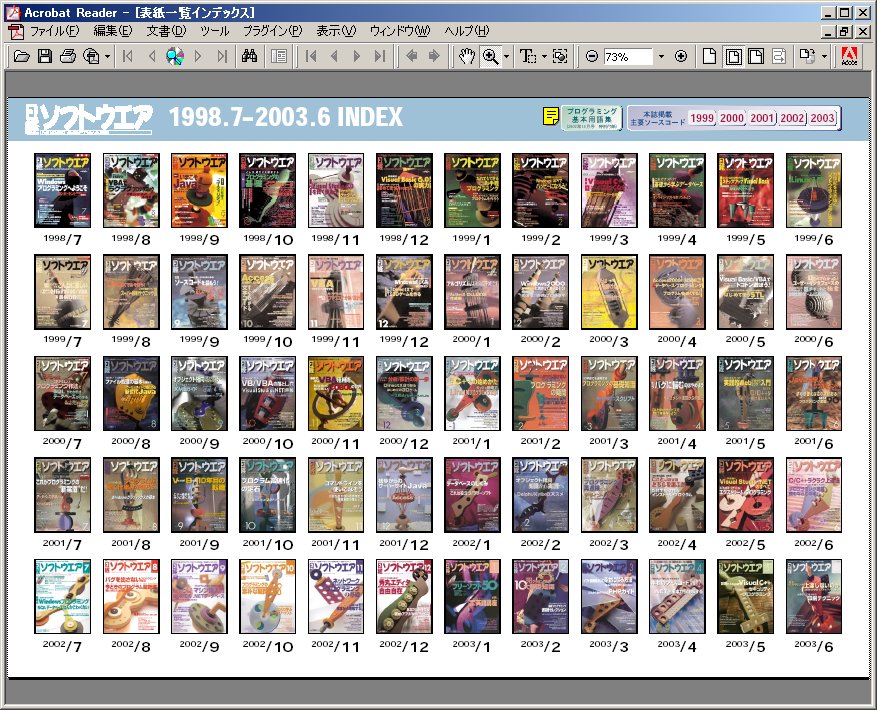The image size is (877, 710).
Task: Open the 2002 source code link
Action: (x=792, y=118)
